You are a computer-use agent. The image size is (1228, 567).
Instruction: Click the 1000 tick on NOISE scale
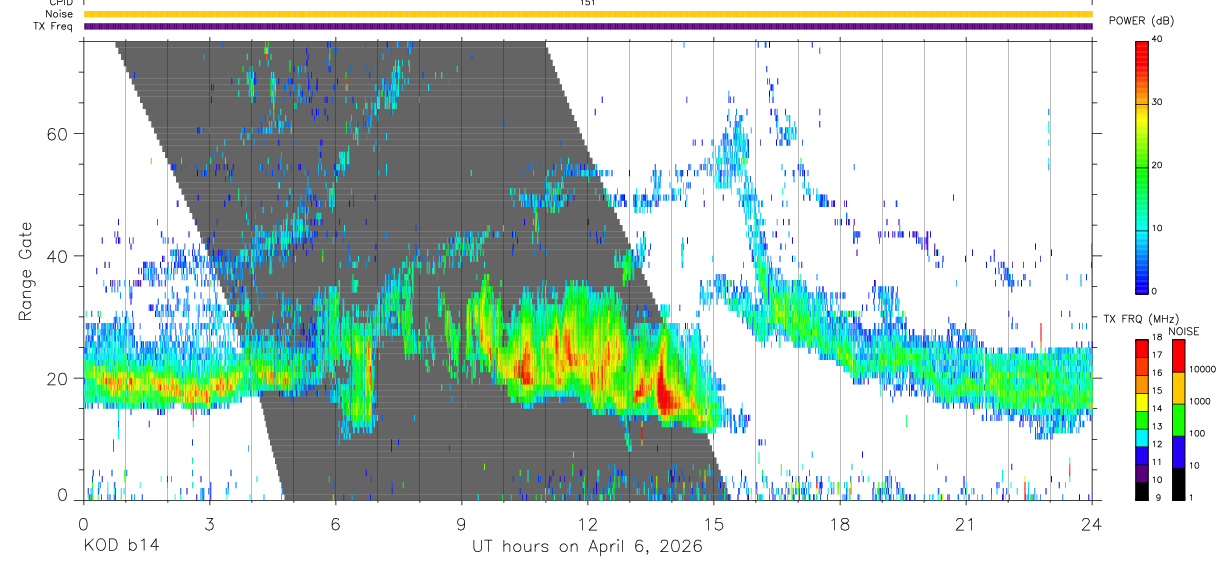[1200, 401]
